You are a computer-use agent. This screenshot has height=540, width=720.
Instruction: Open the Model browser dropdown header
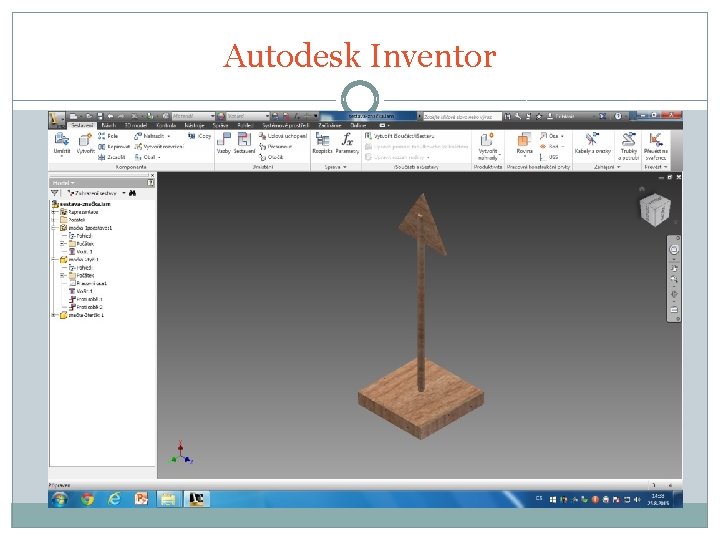[x=63, y=183]
